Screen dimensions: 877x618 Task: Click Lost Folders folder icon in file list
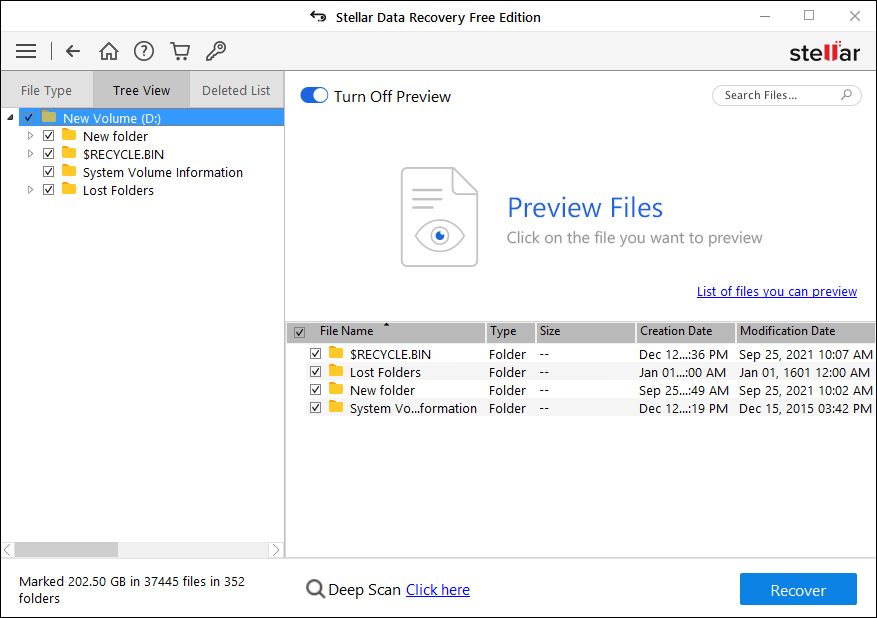tap(336, 371)
